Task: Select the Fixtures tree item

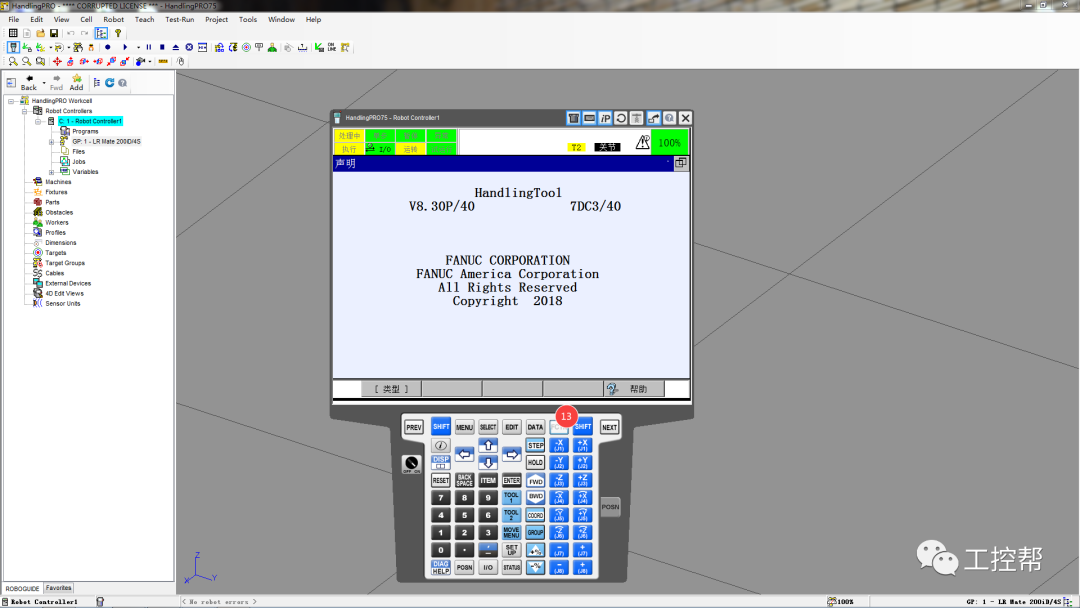Action: (56, 192)
